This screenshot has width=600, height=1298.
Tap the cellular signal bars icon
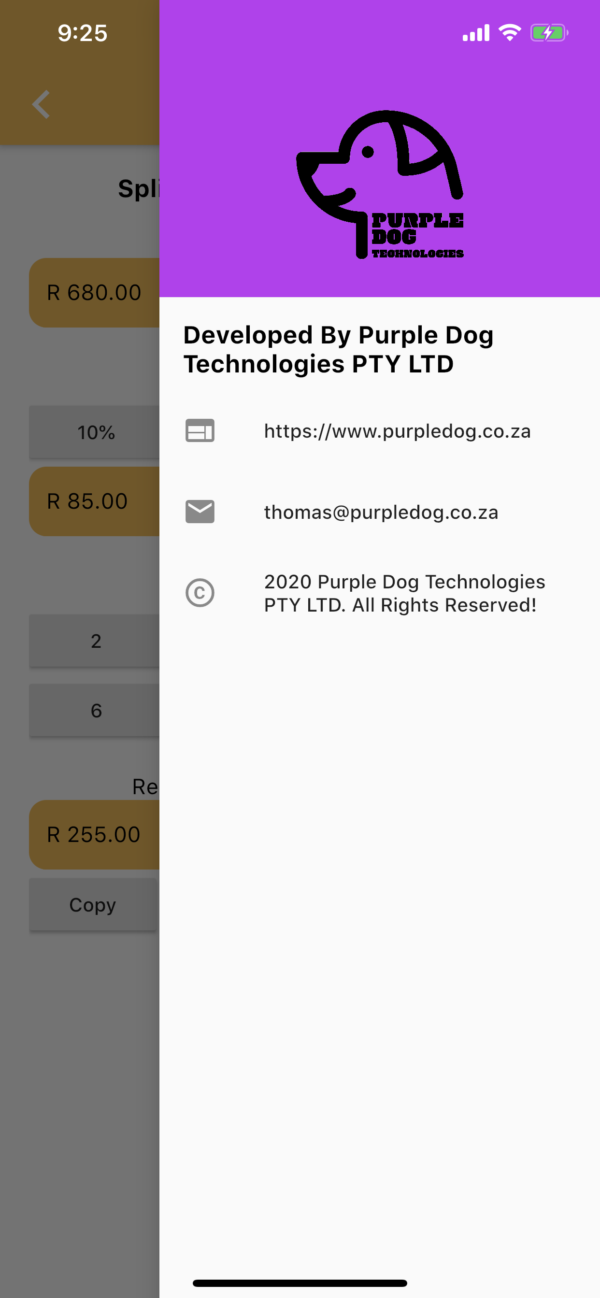point(476,34)
